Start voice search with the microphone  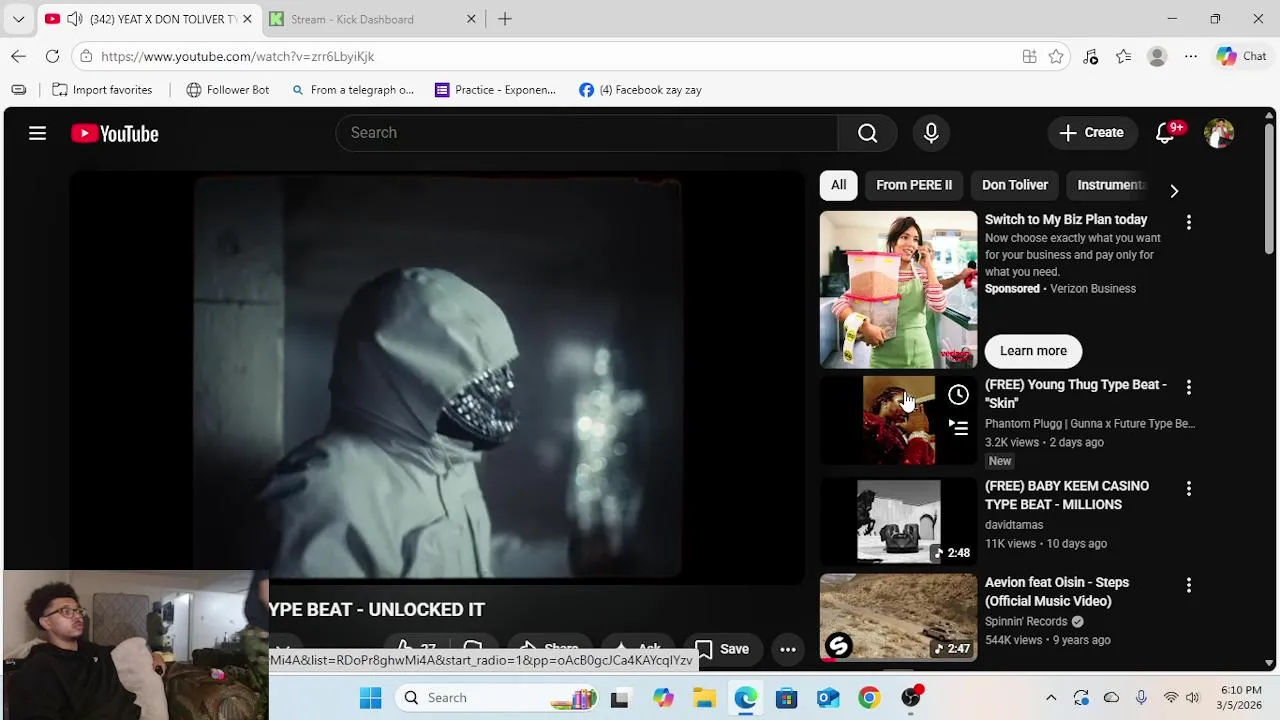click(931, 133)
